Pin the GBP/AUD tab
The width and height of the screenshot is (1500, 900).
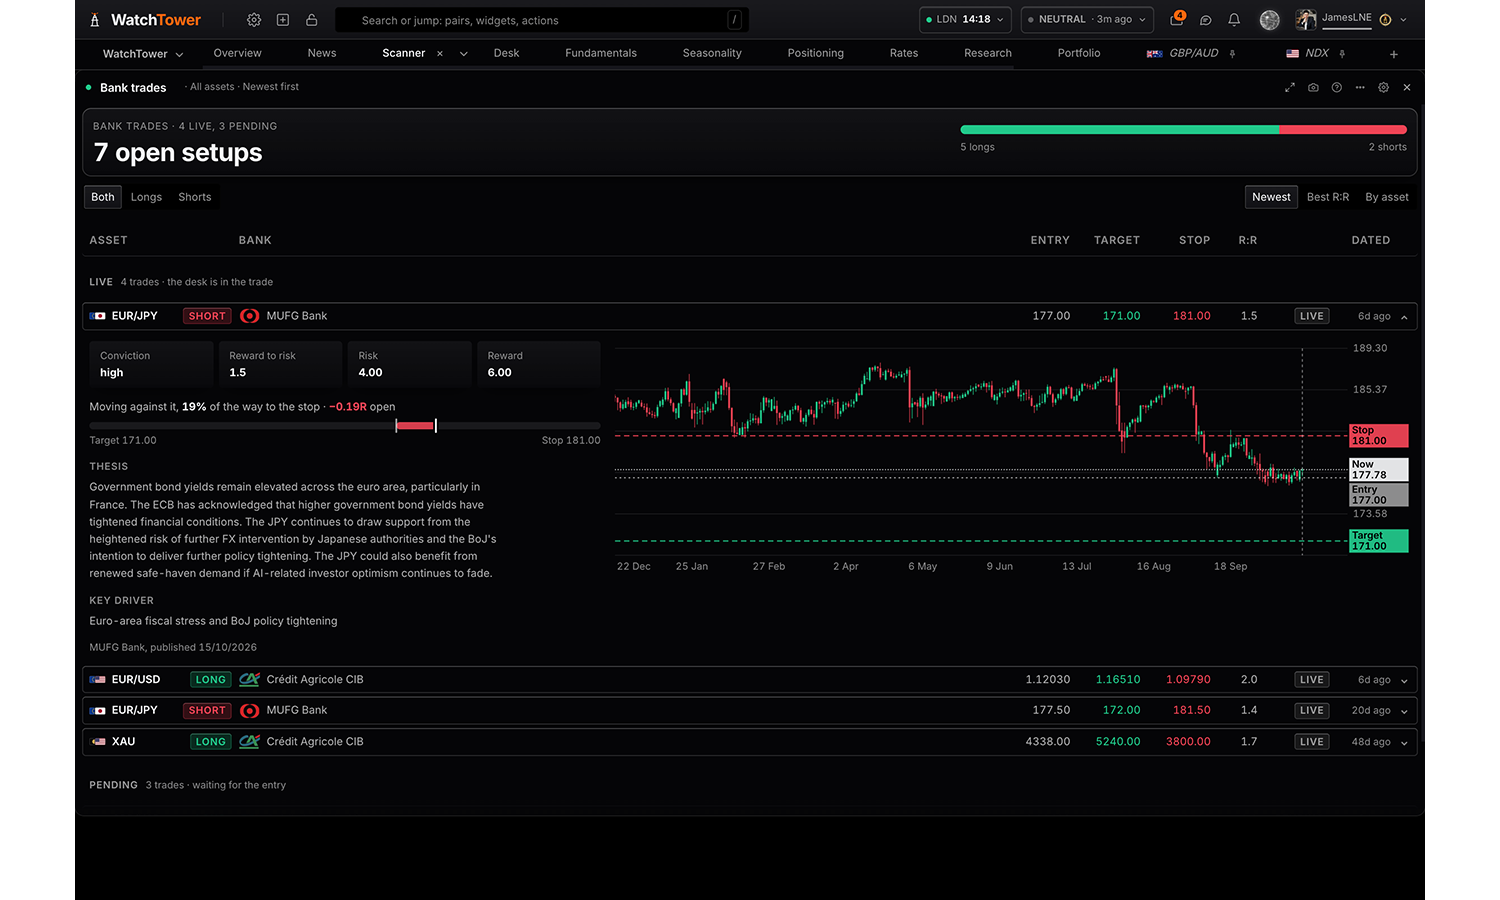click(1233, 54)
